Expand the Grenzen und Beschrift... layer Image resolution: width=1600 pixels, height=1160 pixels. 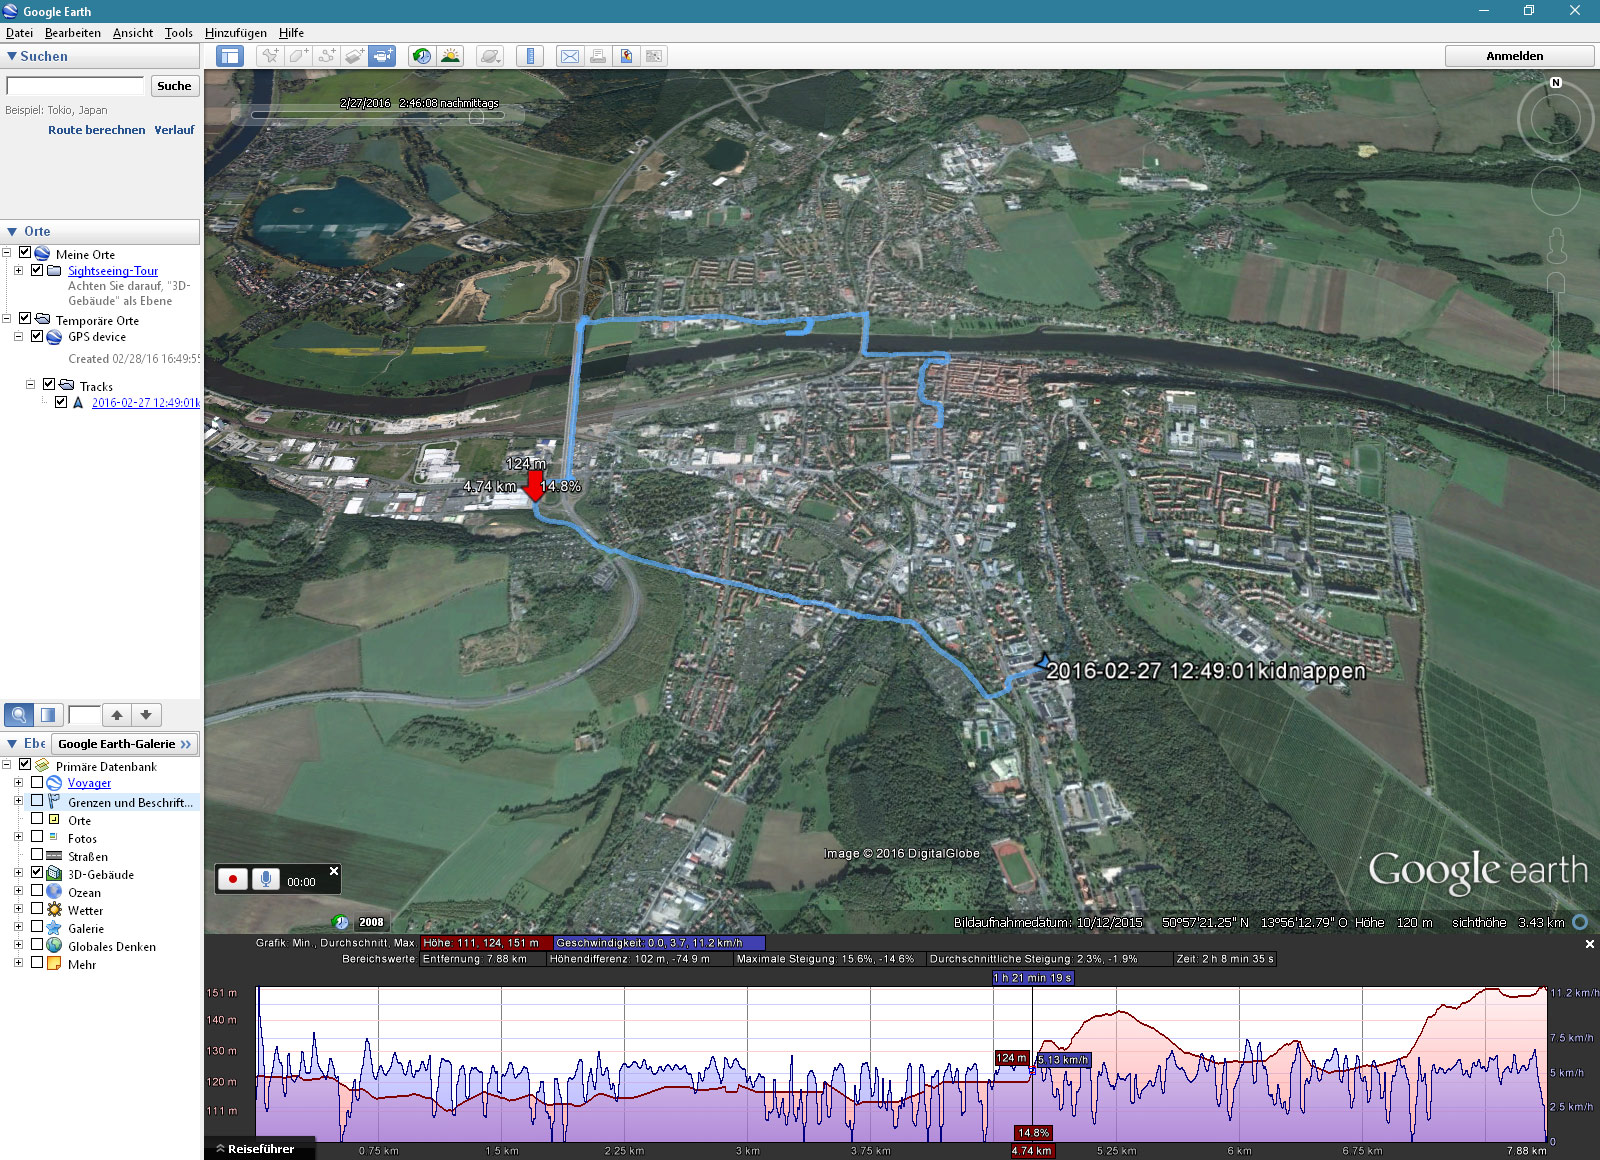point(18,801)
